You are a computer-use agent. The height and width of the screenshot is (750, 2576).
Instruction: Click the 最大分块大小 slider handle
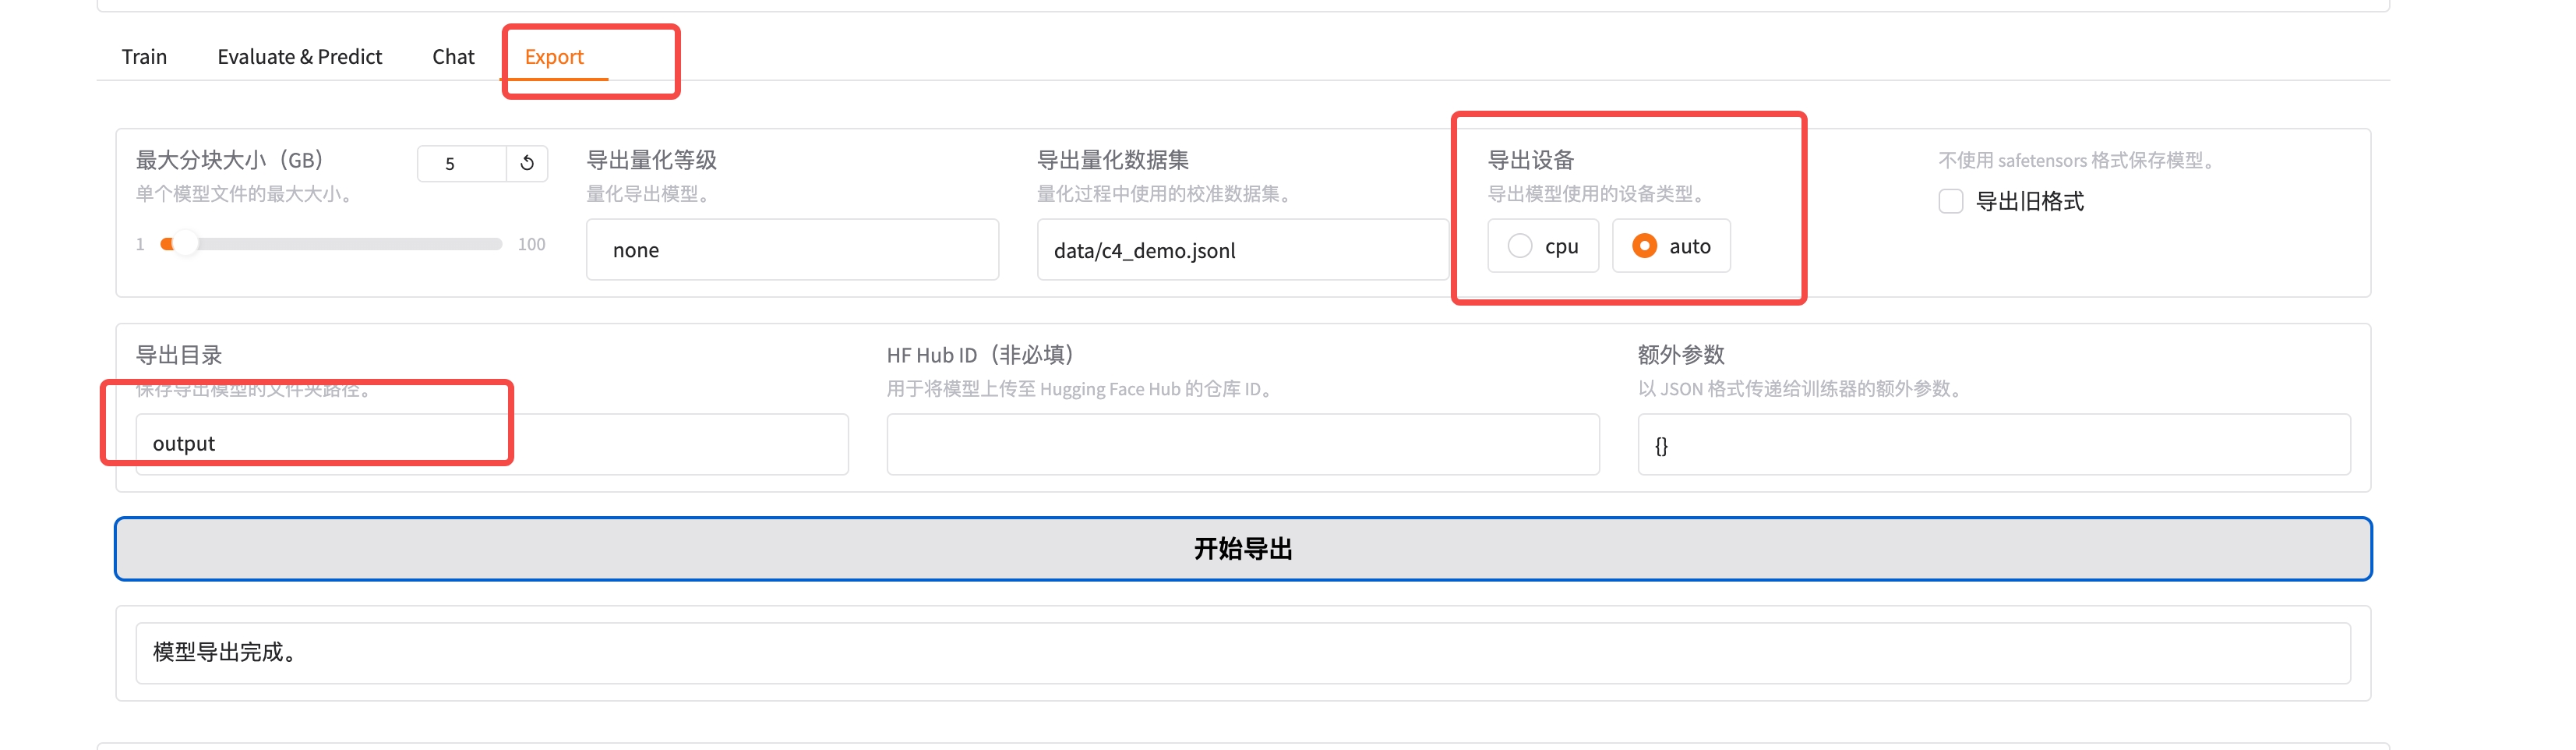[x=182, y=244]
